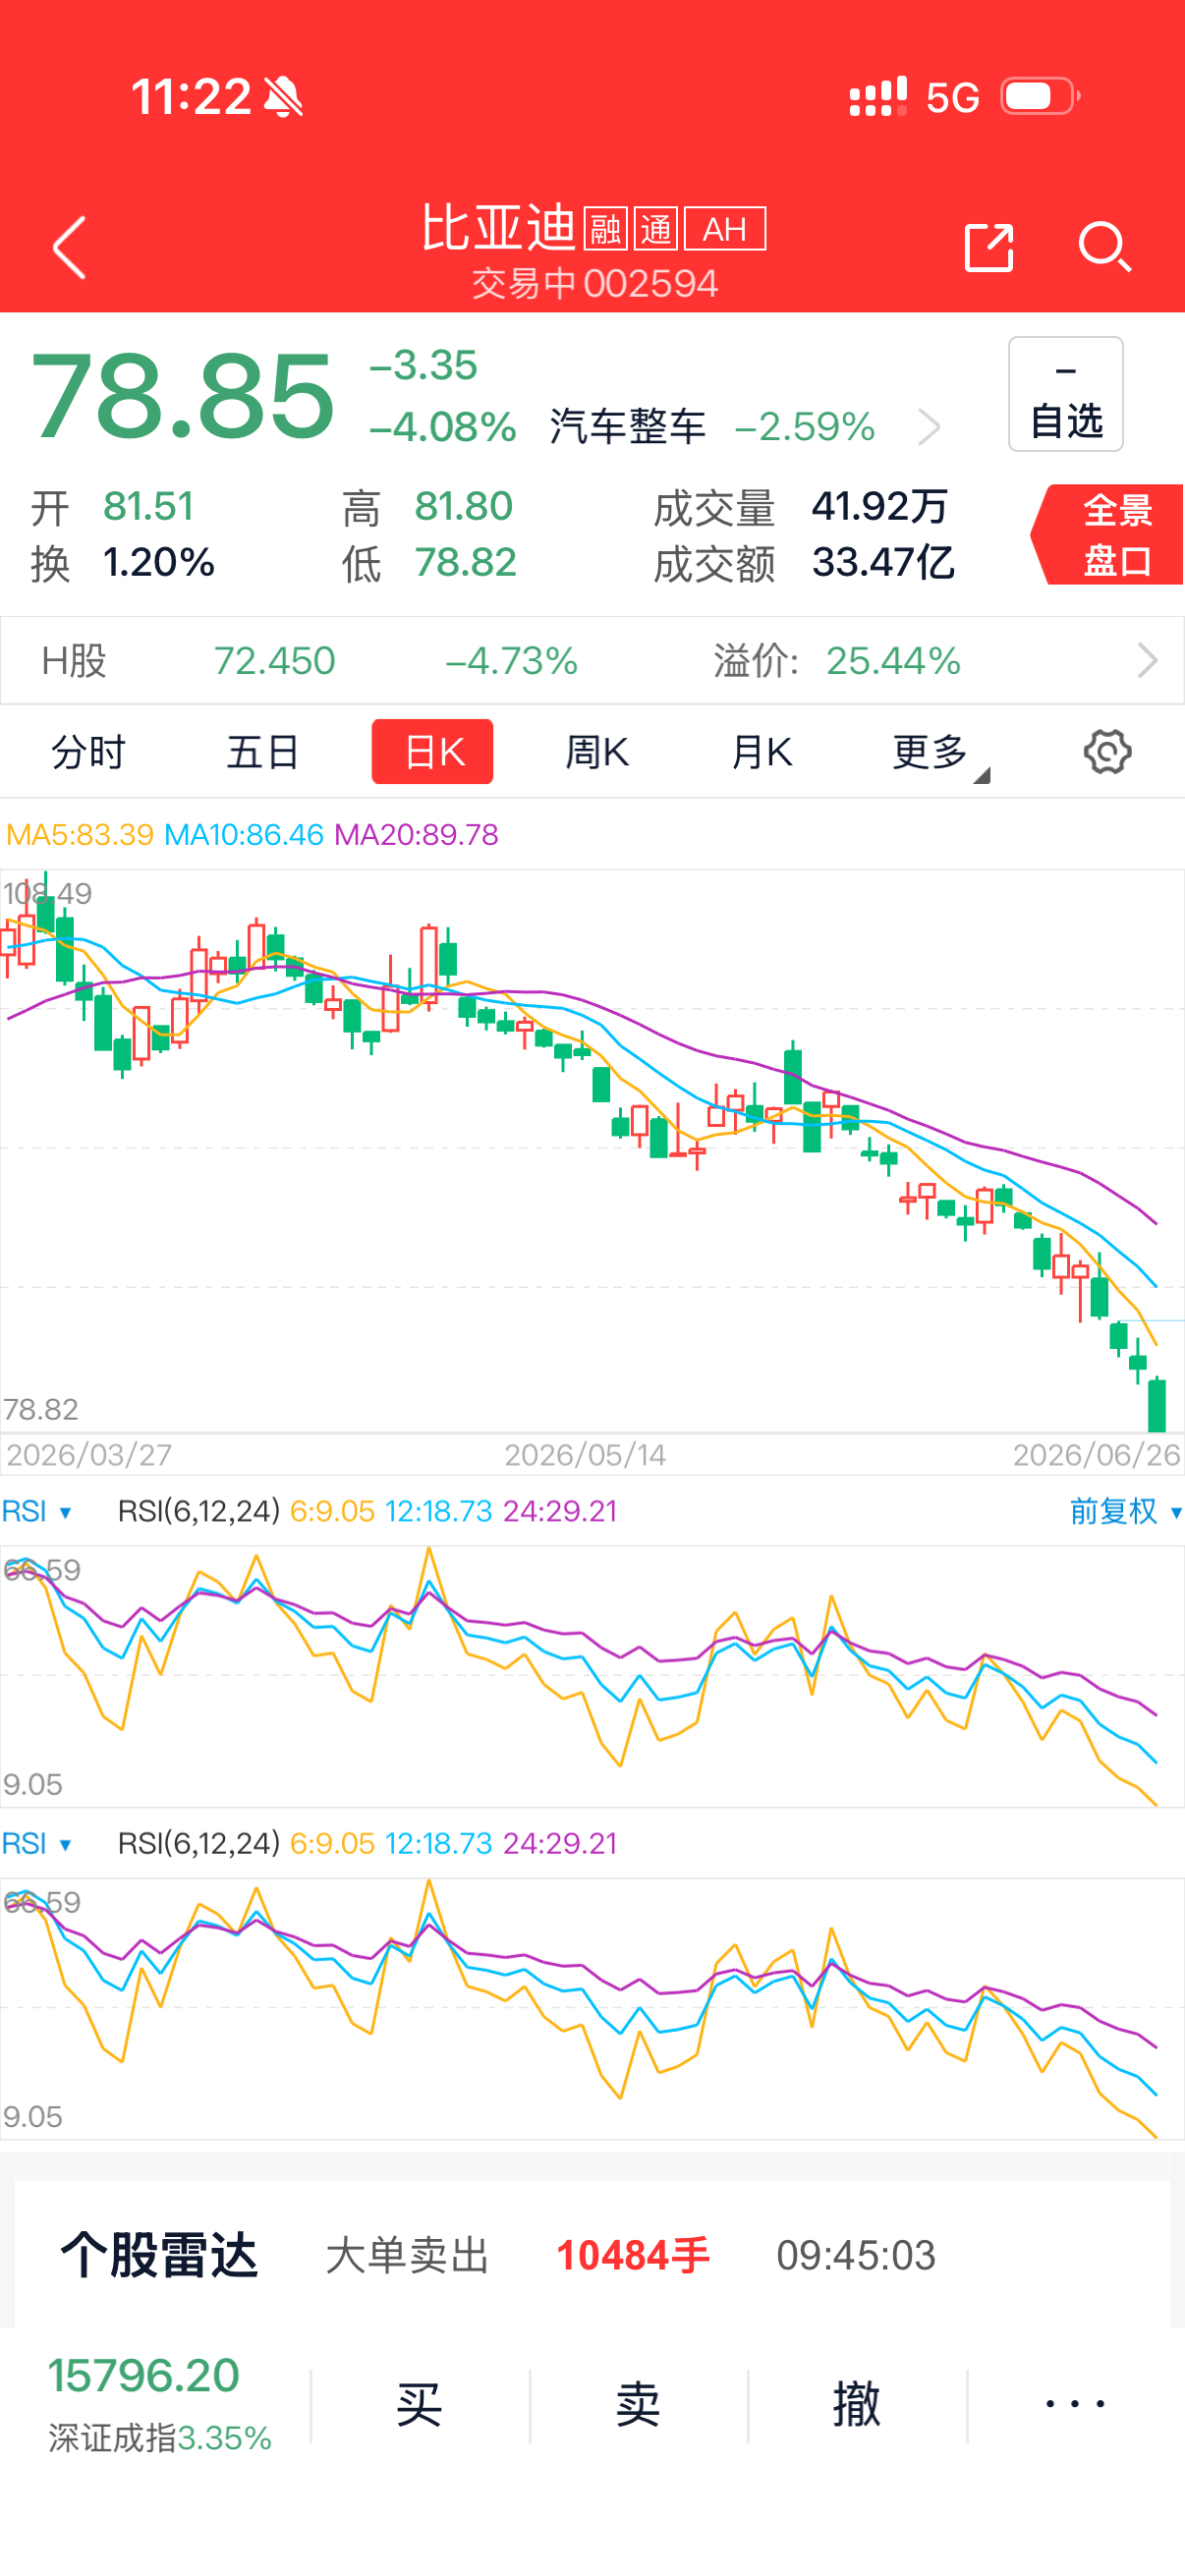Screen dimensions: 1185x2576
Task: Remove stock from 自选 watchlist
Action: [x=1065, y=394]
